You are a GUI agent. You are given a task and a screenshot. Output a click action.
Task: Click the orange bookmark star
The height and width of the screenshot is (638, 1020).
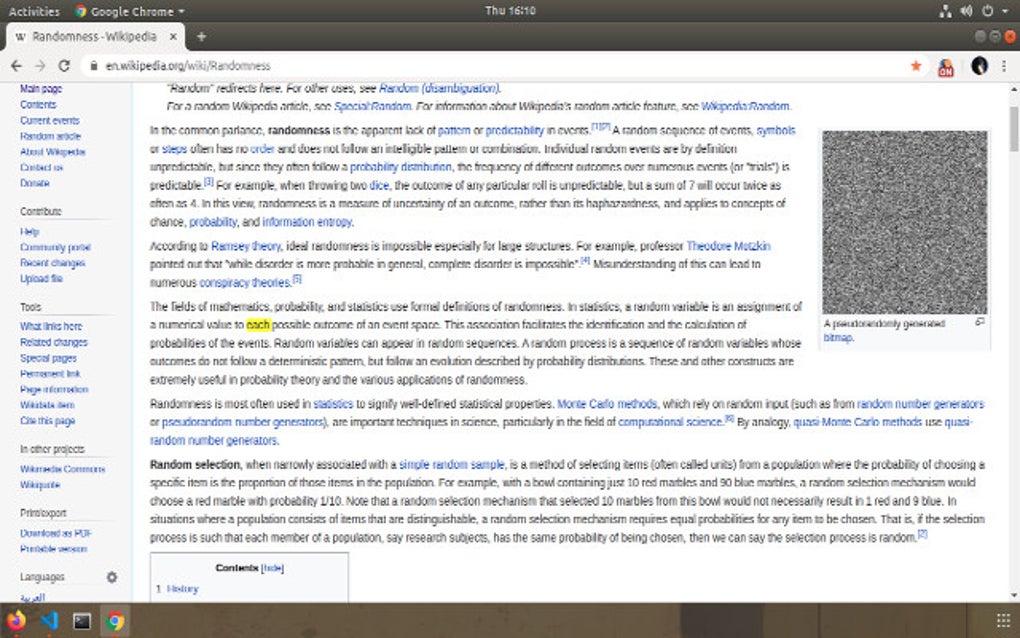pyautogui.click(x=916, y=66)
